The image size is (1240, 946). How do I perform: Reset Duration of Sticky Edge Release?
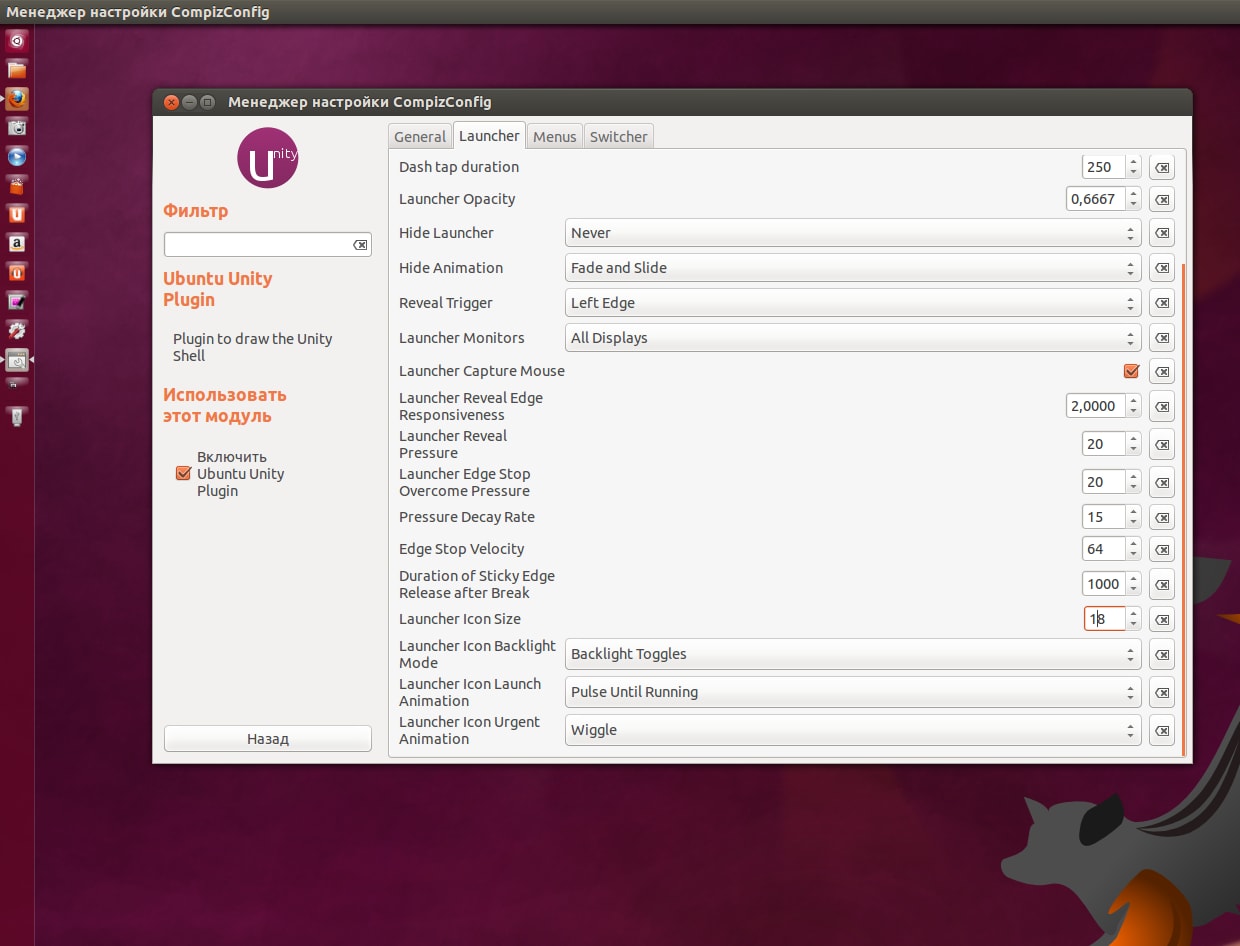[x=1161, y=584]
